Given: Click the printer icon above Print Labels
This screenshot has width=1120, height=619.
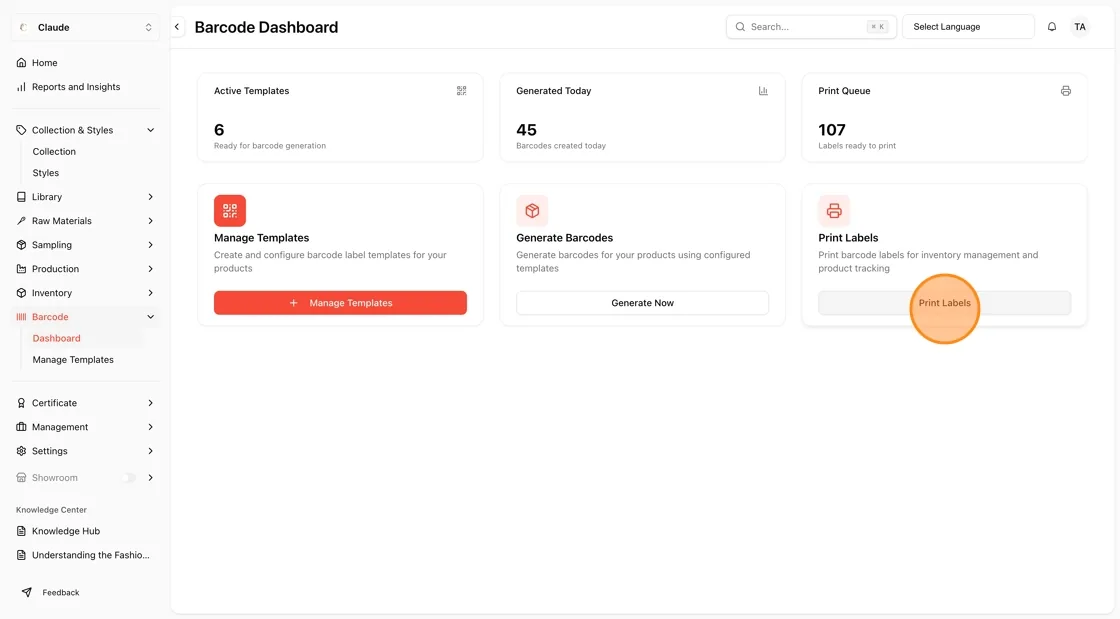Looking at the screenshot, I should [x=834, y=211].
